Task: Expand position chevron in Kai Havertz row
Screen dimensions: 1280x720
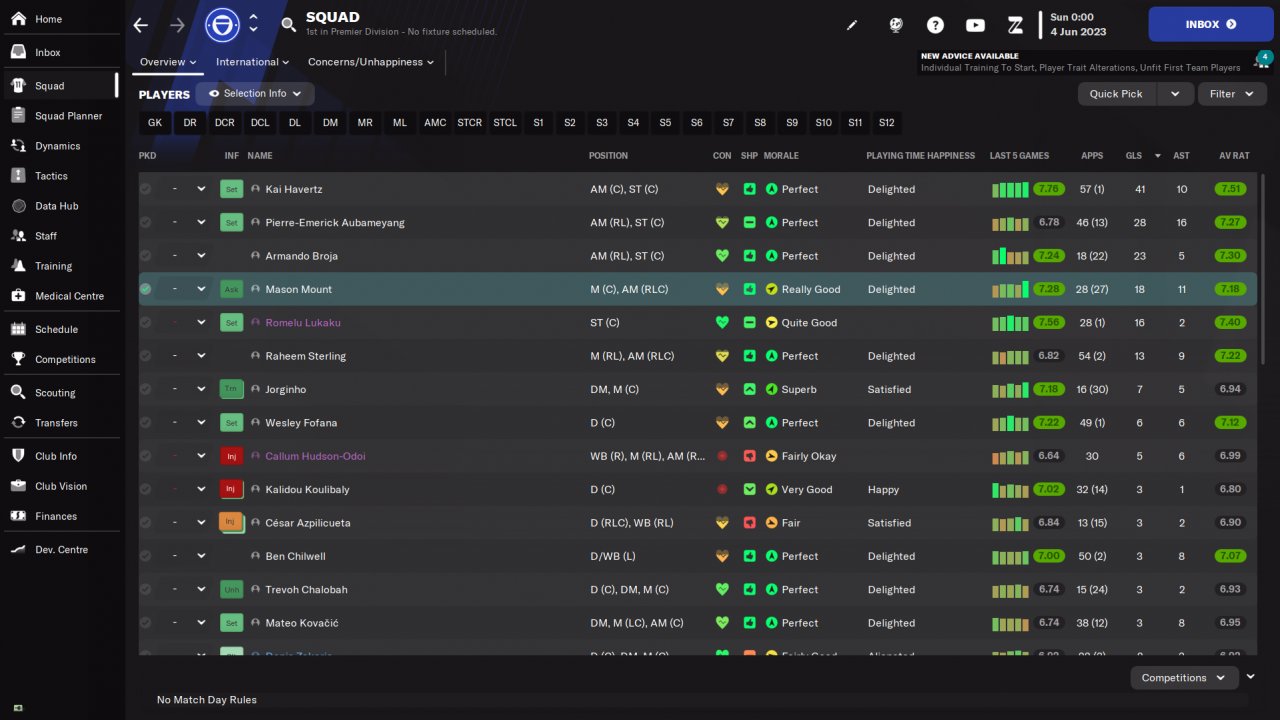Action: click(201, 189)
